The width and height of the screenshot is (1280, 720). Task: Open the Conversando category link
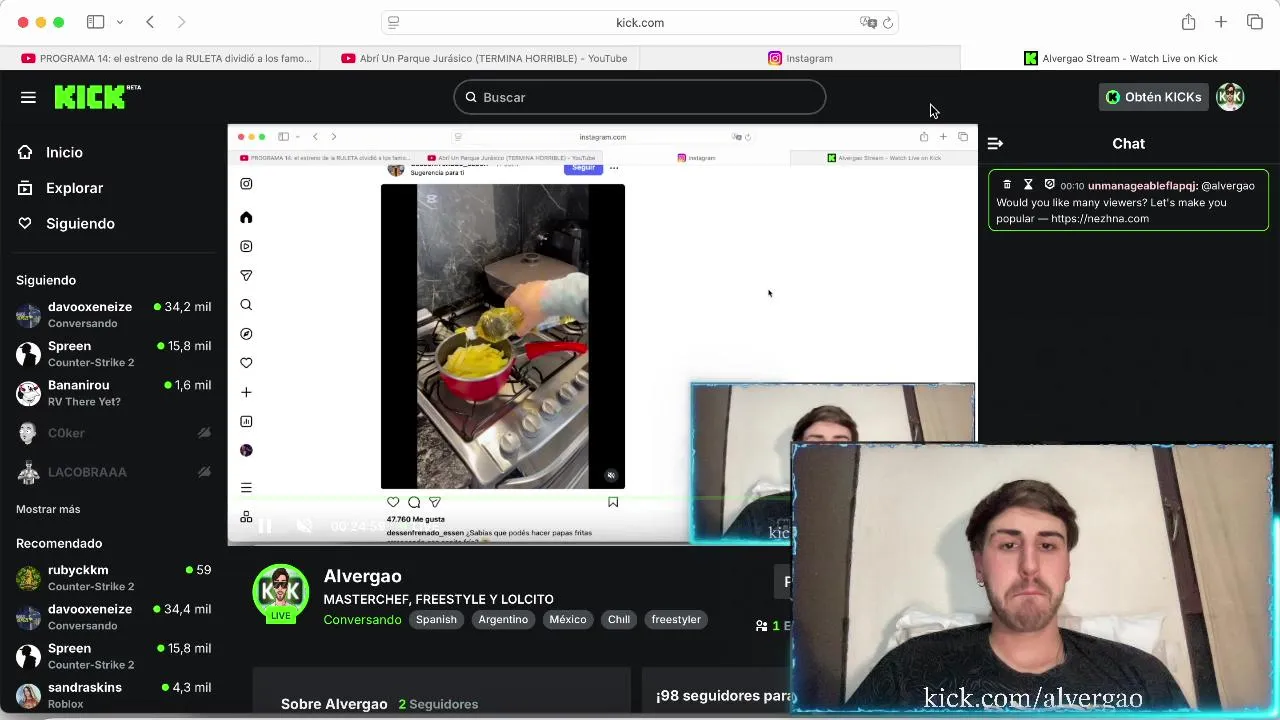[362, 619]
